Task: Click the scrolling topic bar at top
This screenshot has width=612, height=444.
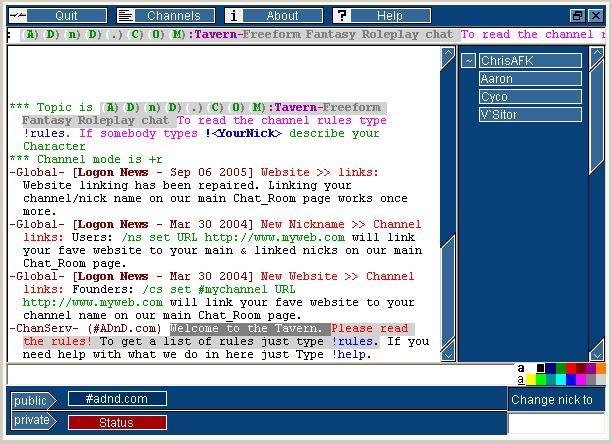Action: [x=306, y=35]
